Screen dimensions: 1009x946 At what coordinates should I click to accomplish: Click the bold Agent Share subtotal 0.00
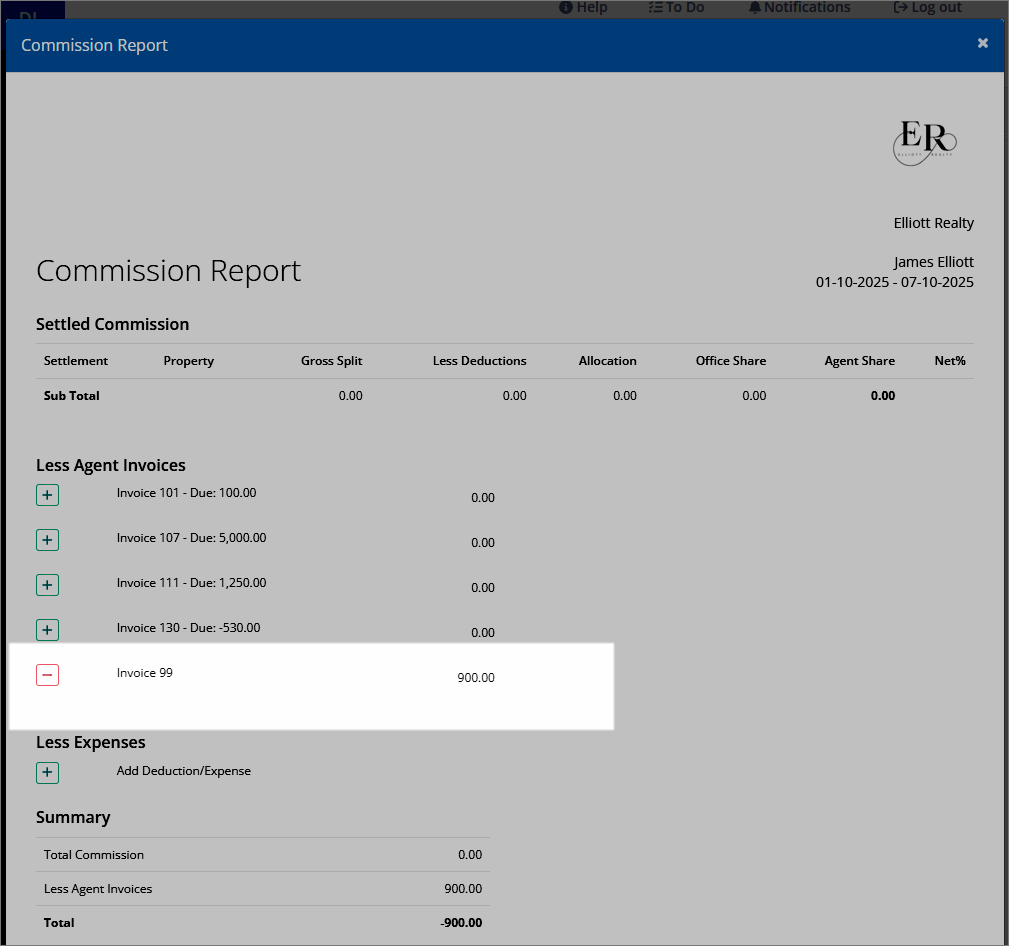[x=883, y=396]
